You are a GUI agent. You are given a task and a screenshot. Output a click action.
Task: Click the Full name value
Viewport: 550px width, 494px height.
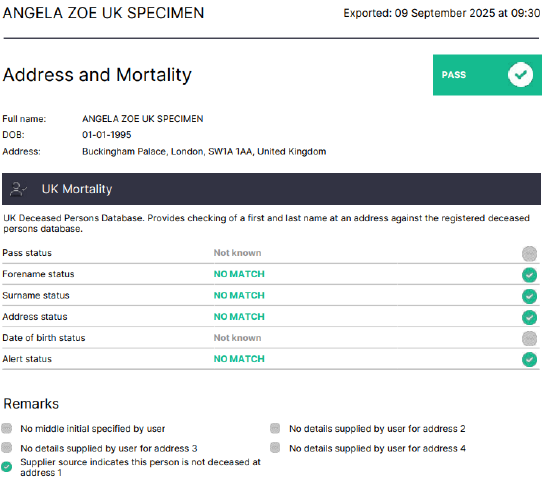click(x=142, y=119)
